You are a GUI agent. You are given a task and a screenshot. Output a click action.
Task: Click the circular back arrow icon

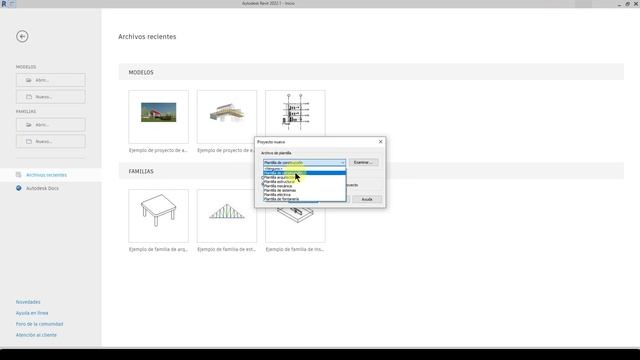(22, 36)
